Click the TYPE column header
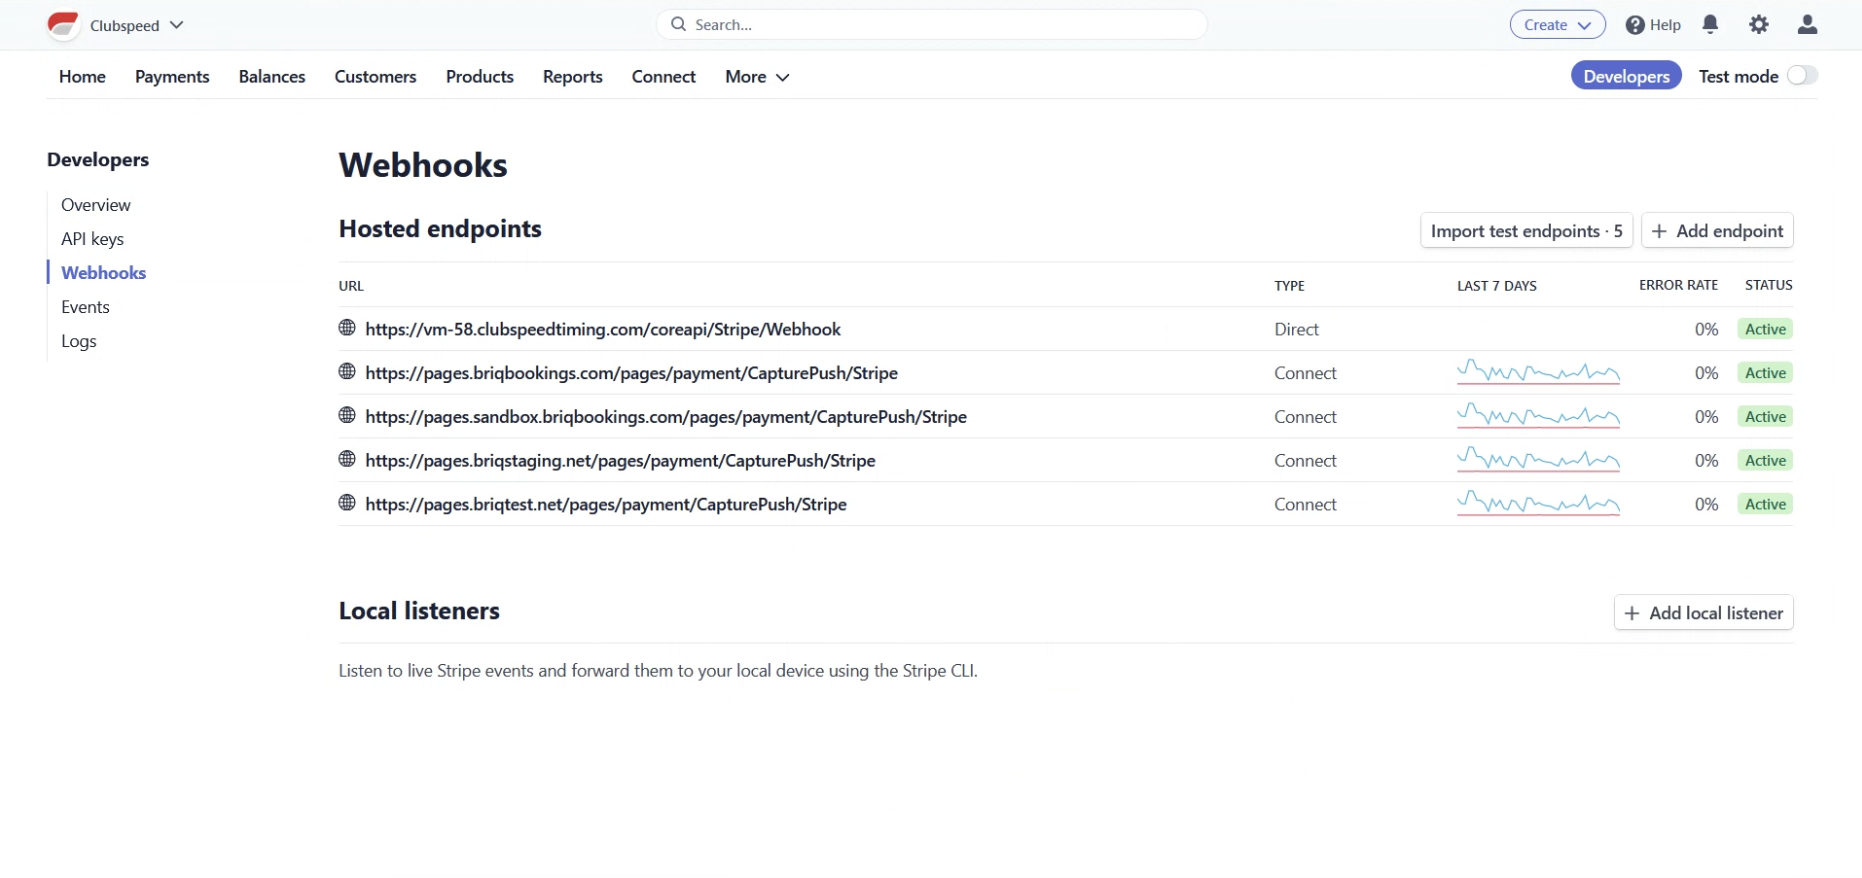 1289,286
